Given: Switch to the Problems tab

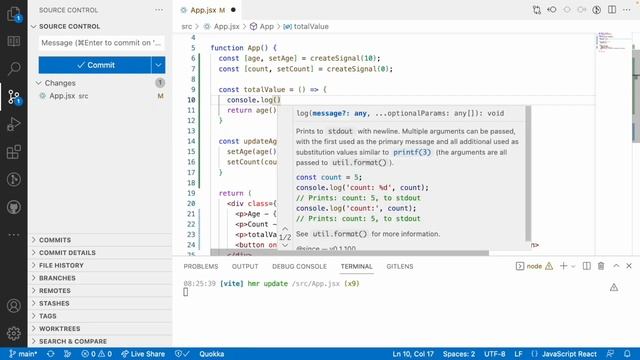Looking at the screenshot, I should coord(201,266).
